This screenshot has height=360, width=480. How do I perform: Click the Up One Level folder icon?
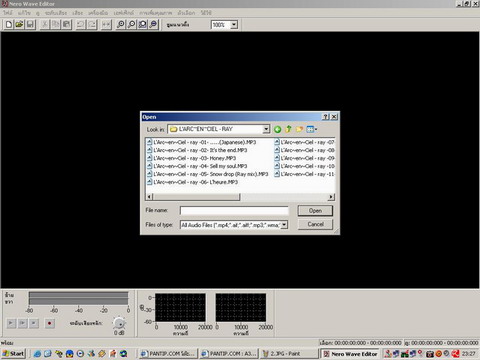click(x=288, y=129)
